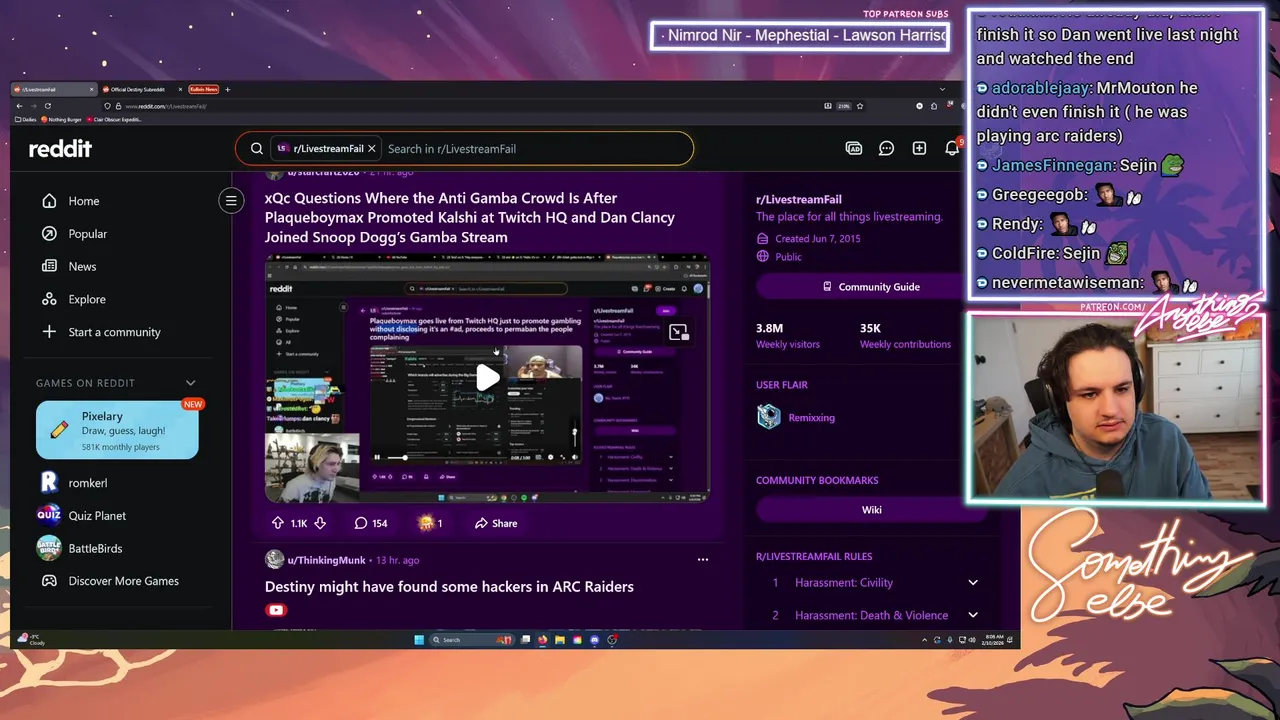
Task: Open the 154 comments on xQc post
Action: (371, 523)
